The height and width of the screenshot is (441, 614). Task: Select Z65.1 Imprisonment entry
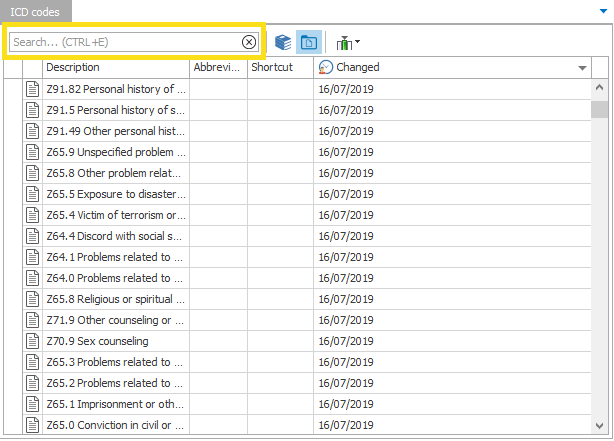115,404
